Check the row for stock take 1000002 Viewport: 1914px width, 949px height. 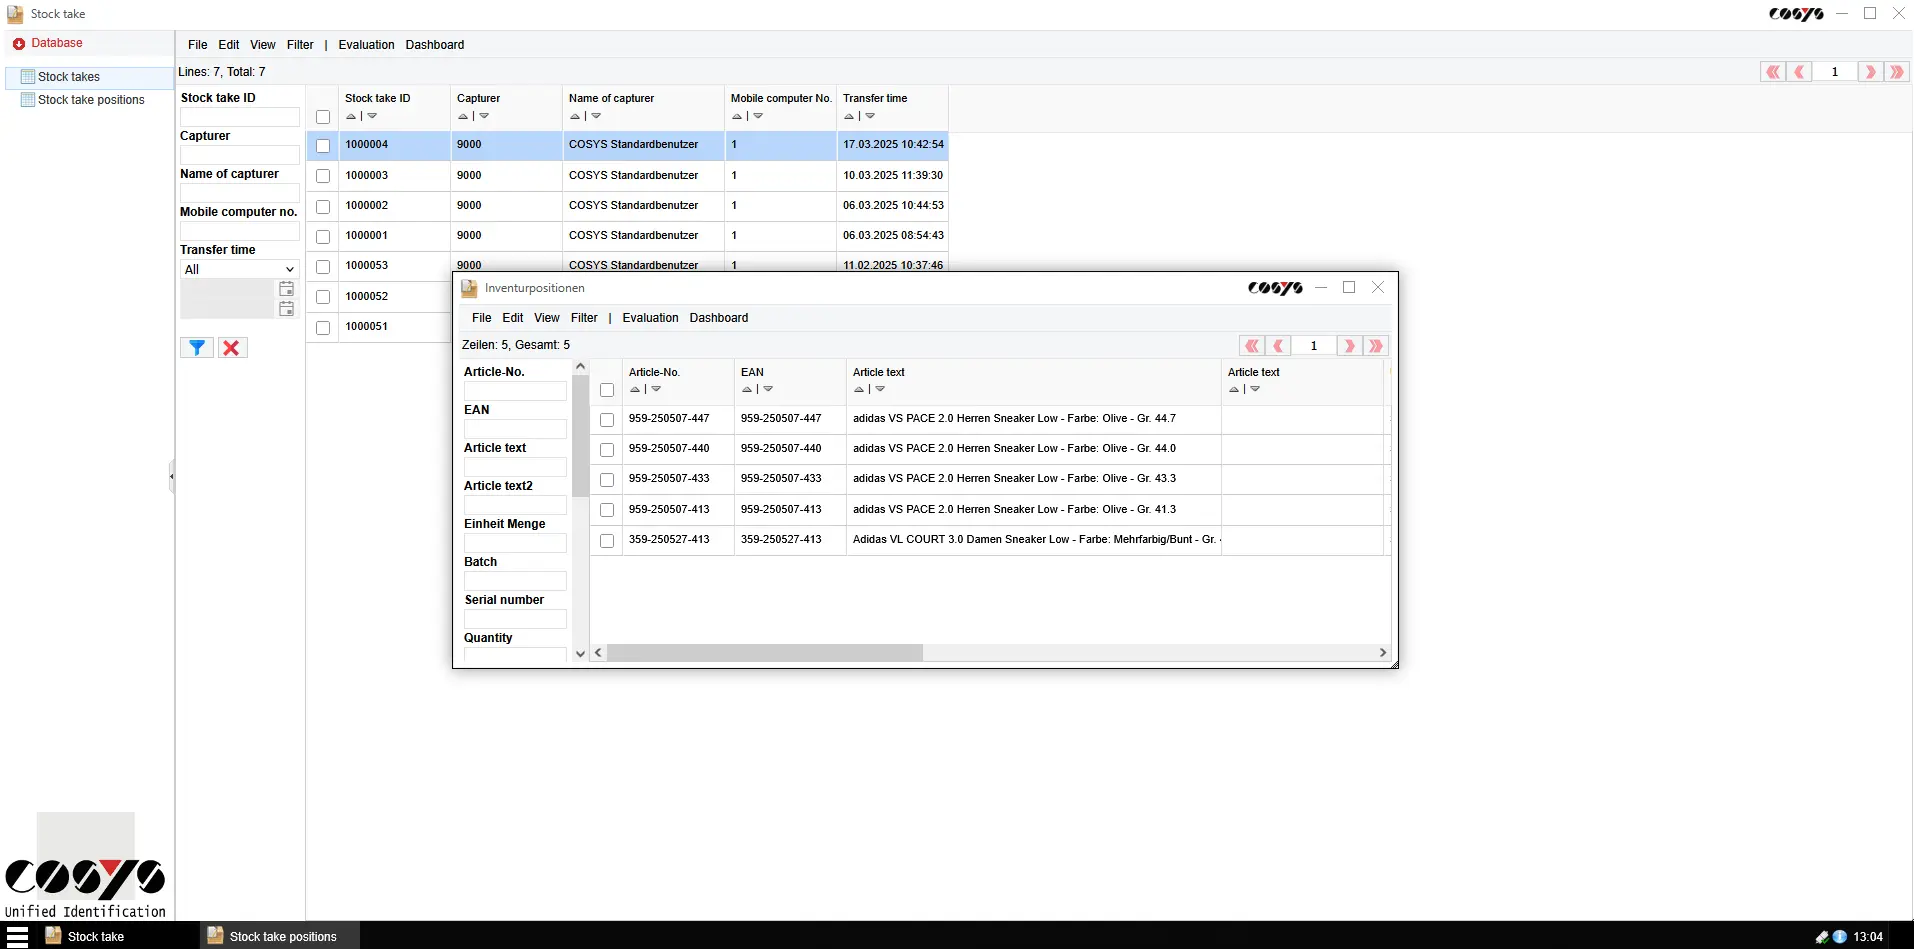point(323,206)
